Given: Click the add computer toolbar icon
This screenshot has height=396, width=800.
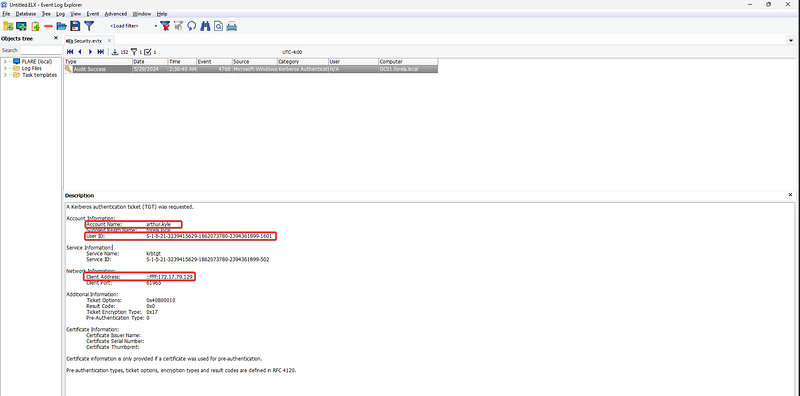Looking at the screenshot, I should tap(21, 26).
